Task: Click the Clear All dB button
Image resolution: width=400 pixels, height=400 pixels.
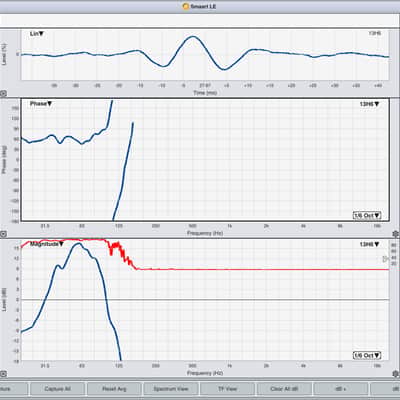Action: point(284,389)
